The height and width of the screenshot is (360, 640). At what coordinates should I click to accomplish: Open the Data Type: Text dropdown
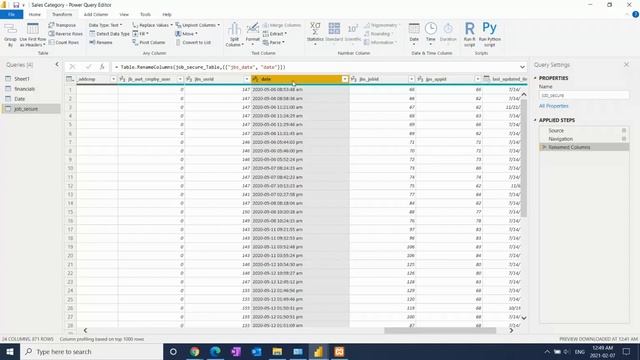pyautogui.click(x=105, y=25)
